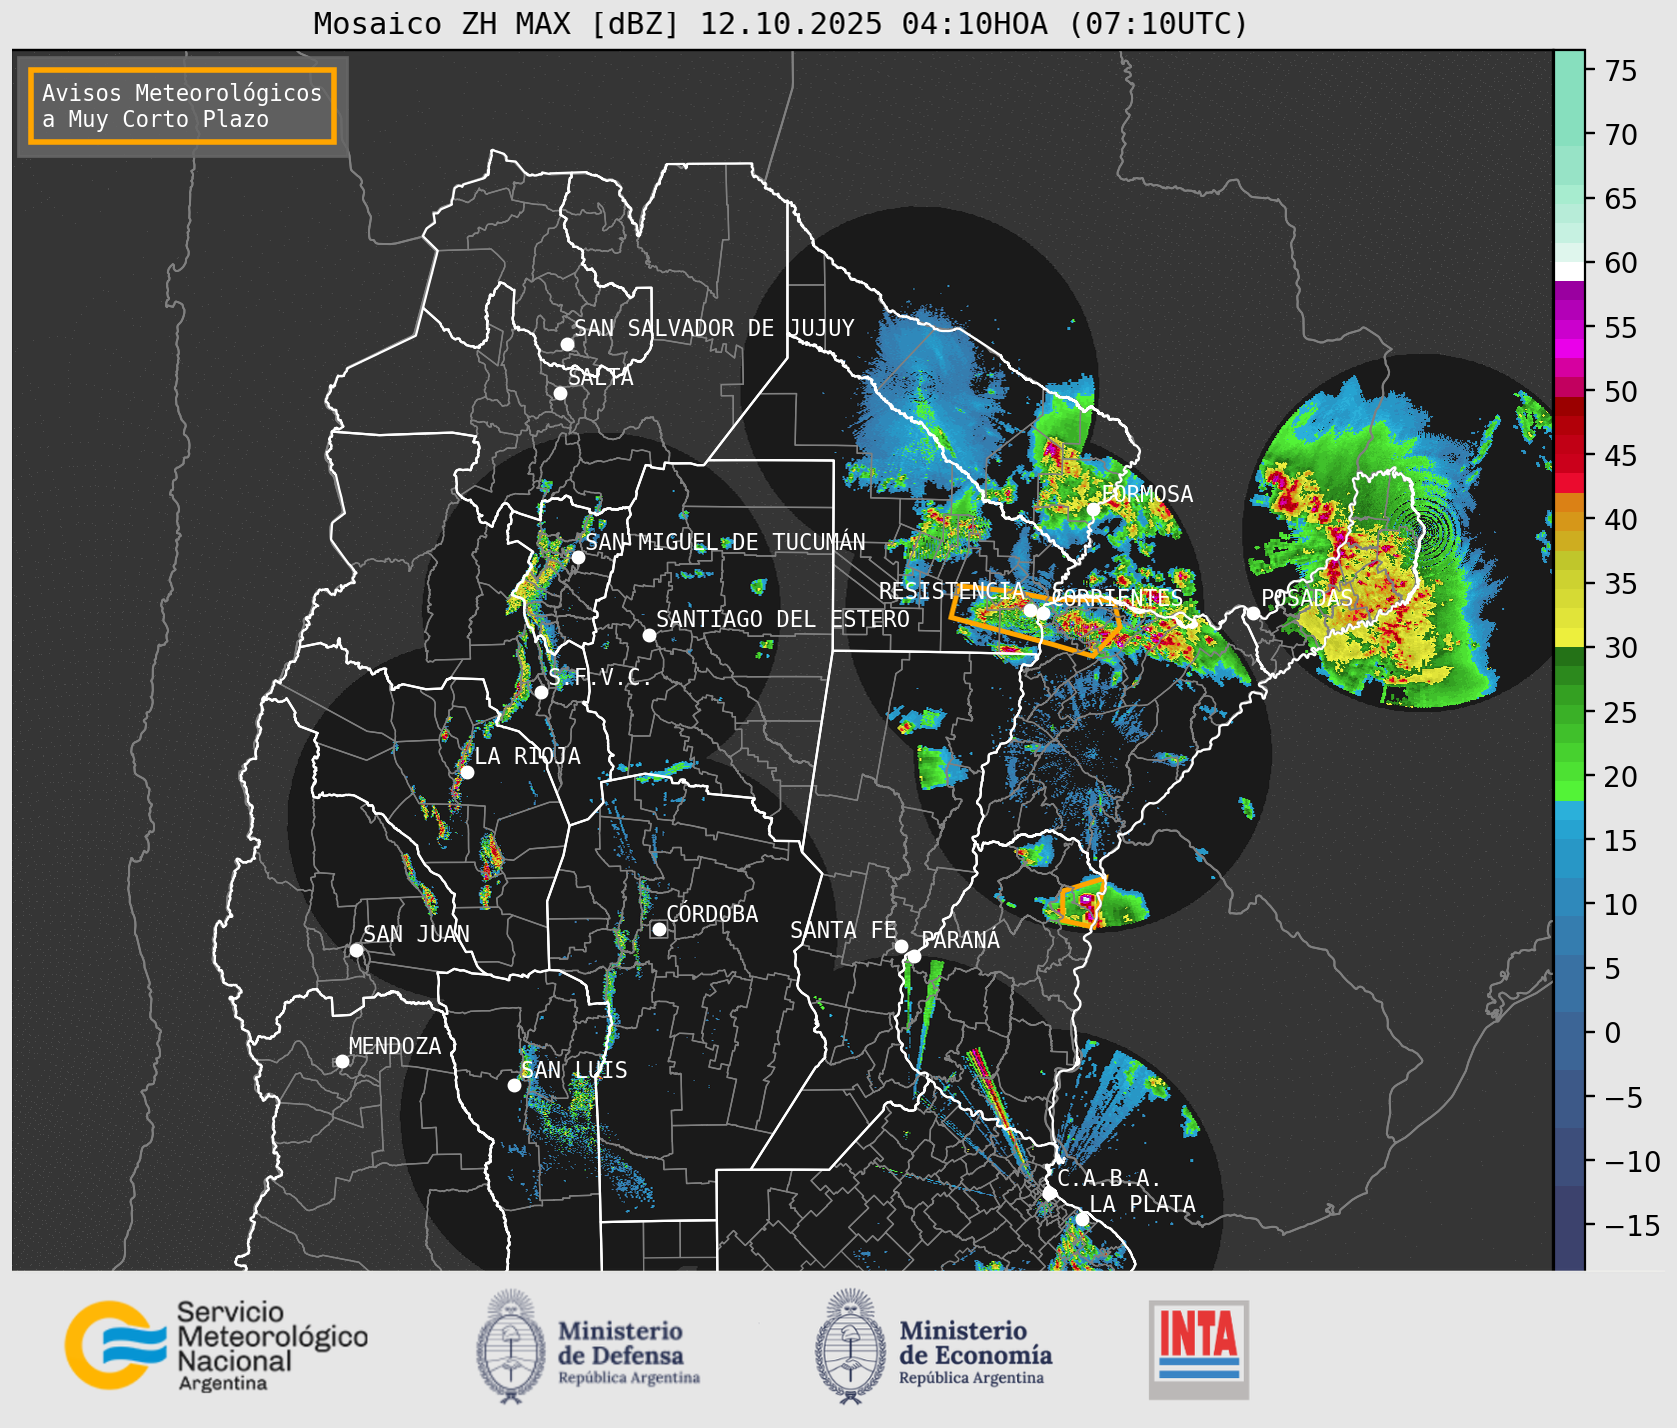Click the RESISTENCIA city label
This screenshot has width=1677, height=1428.
pyautogui.click(x=952, y=591)
